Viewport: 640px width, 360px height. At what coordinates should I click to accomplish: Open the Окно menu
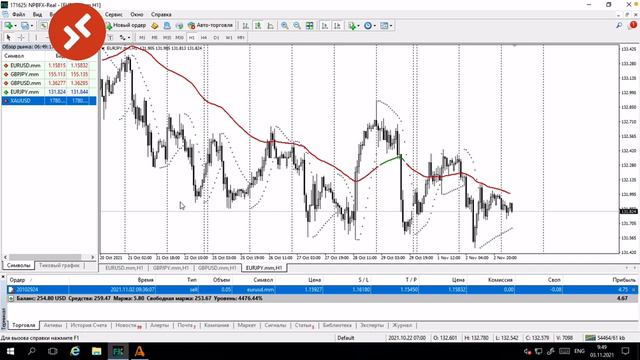click(137, 14)
